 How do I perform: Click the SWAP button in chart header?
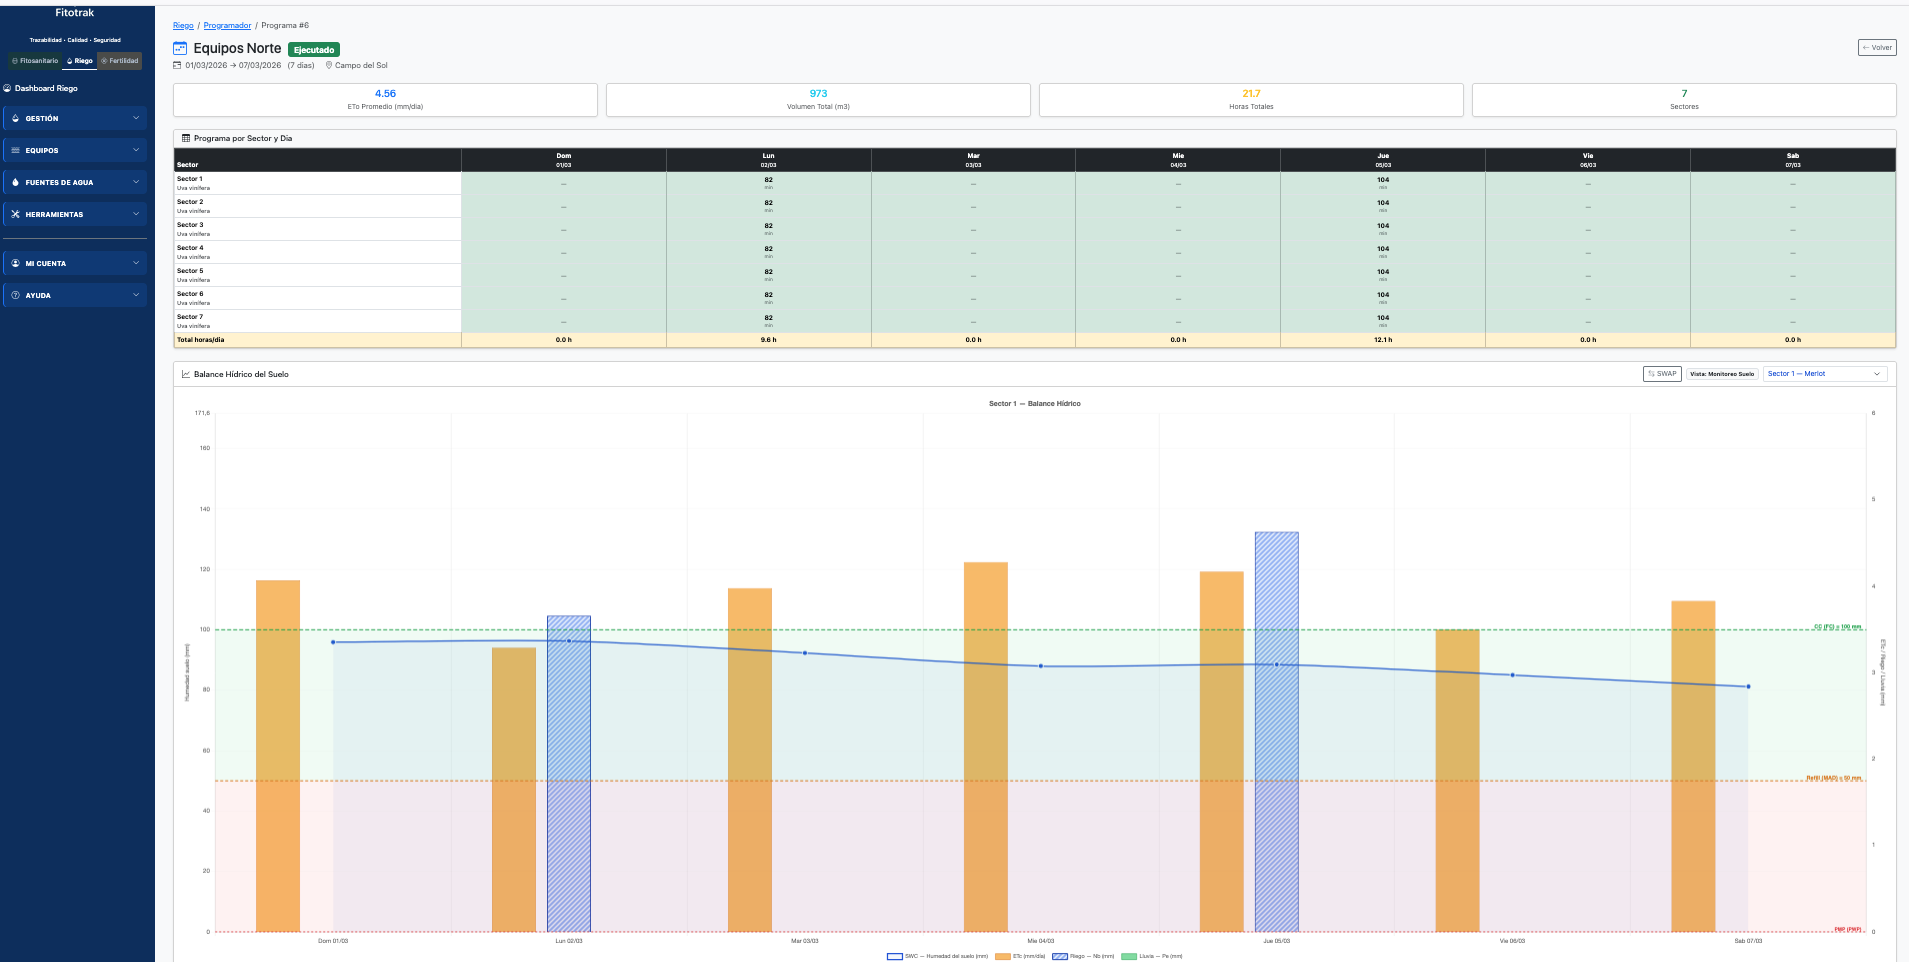tap(1662, 374)
